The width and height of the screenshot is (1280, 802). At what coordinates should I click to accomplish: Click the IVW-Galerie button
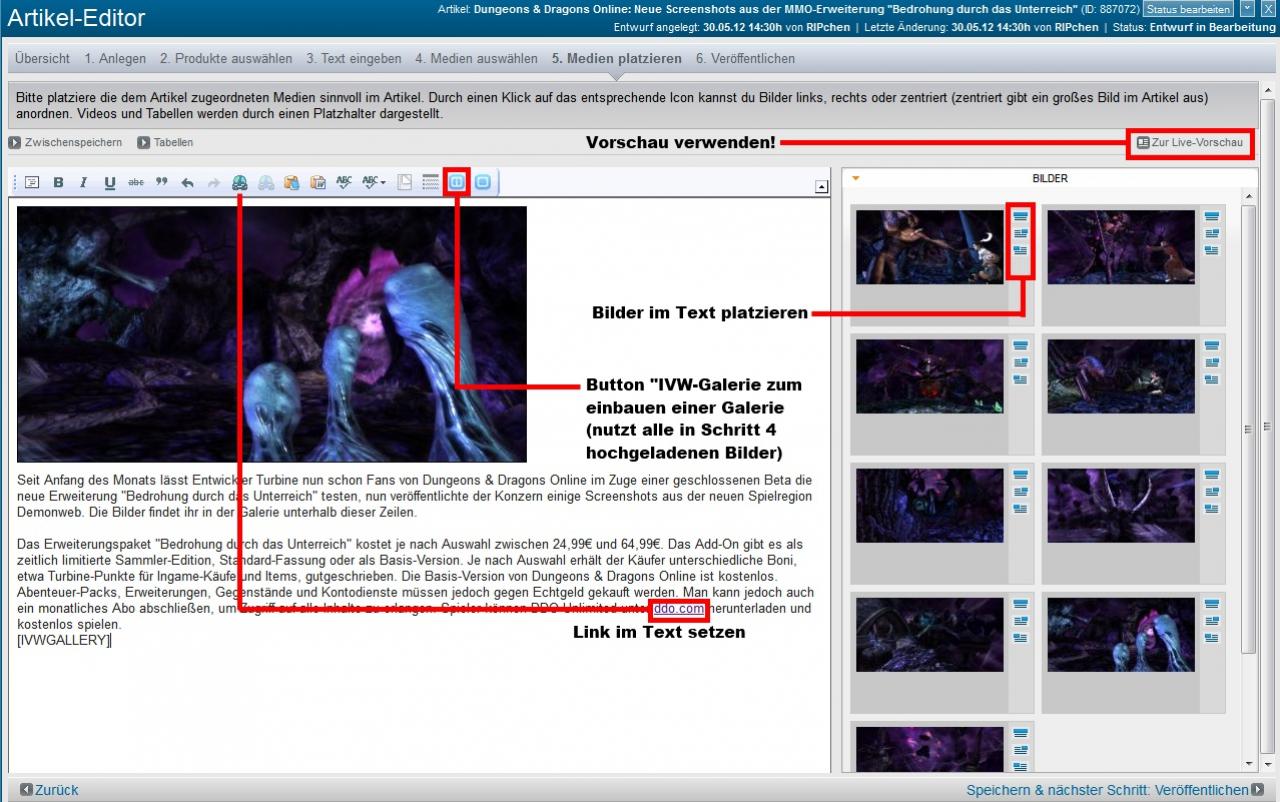pyautogui.click(x=456, y=183)
